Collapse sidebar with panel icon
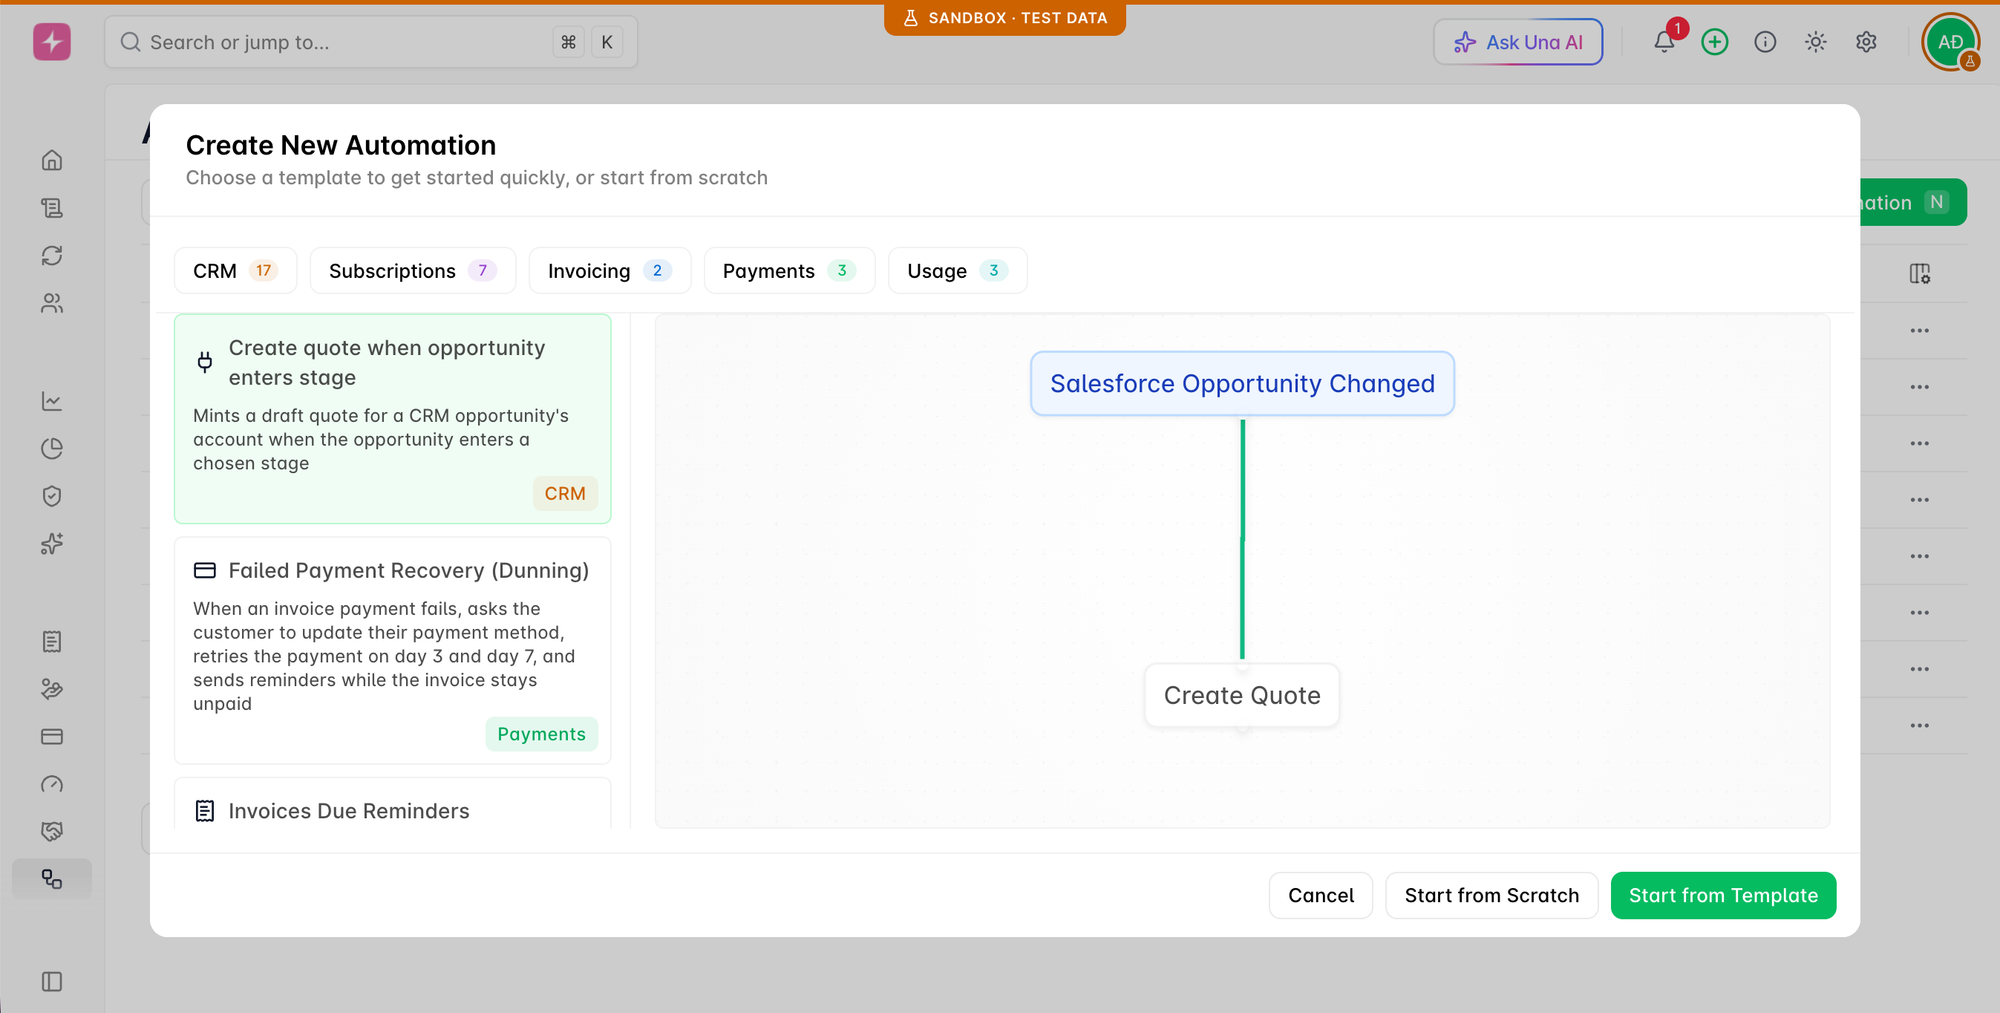 click(52, 982)
